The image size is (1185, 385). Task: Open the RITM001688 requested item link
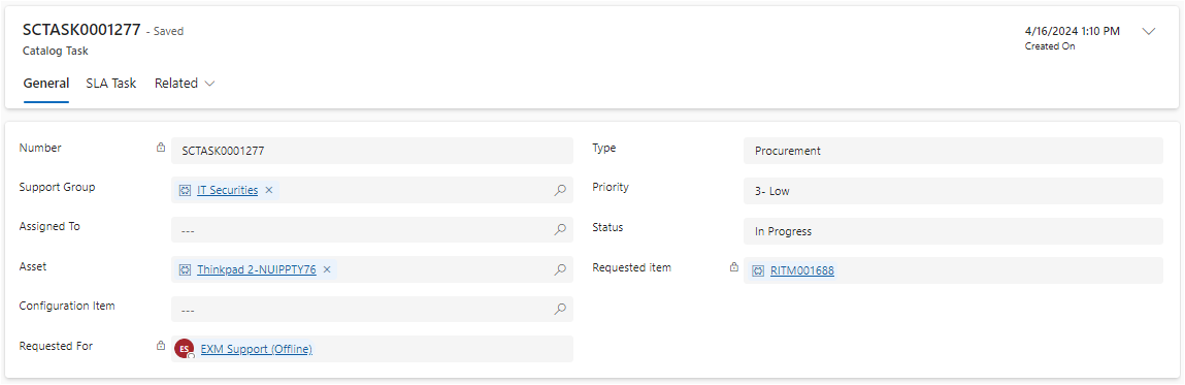point(802,271)
